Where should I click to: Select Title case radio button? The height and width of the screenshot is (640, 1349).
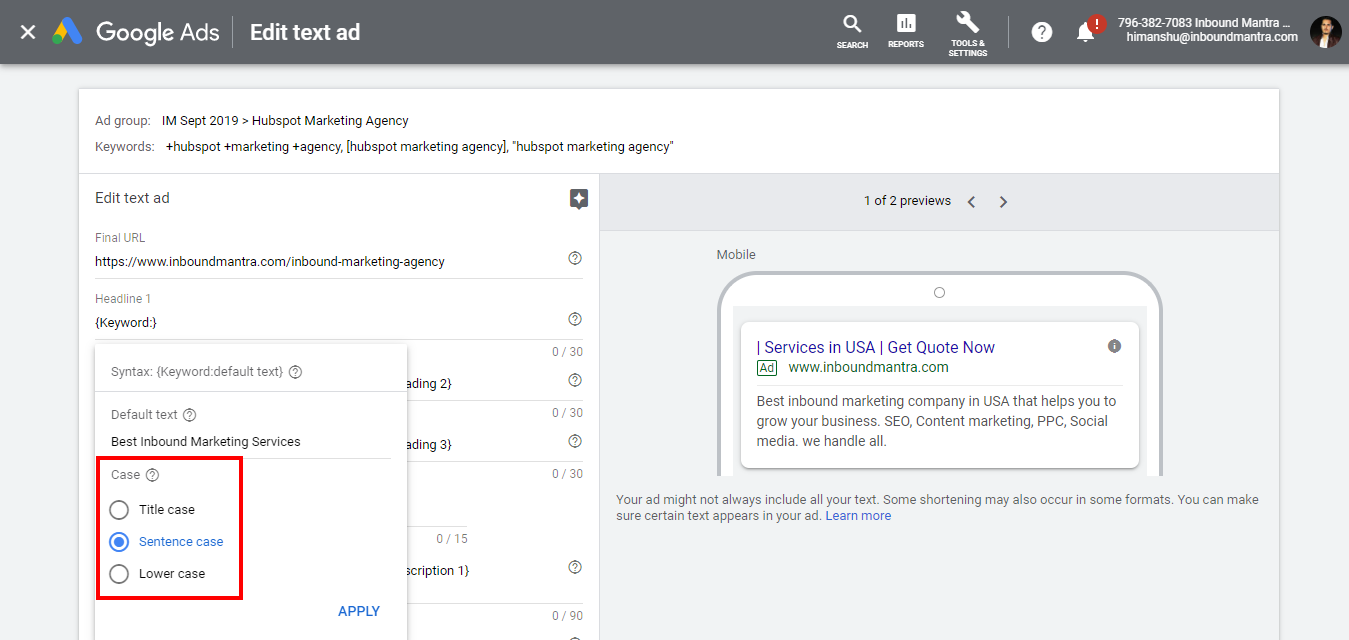[x=119, y=510]
